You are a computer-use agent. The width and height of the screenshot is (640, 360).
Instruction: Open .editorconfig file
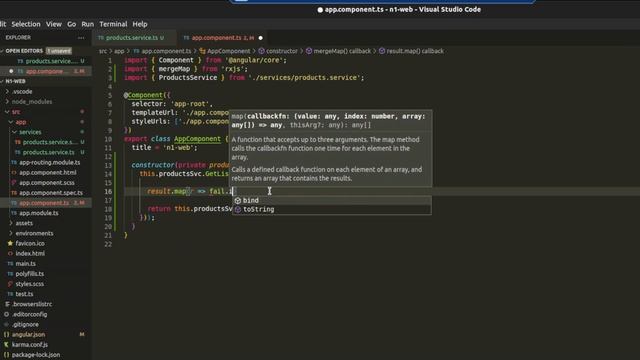[x=29, y=314]
